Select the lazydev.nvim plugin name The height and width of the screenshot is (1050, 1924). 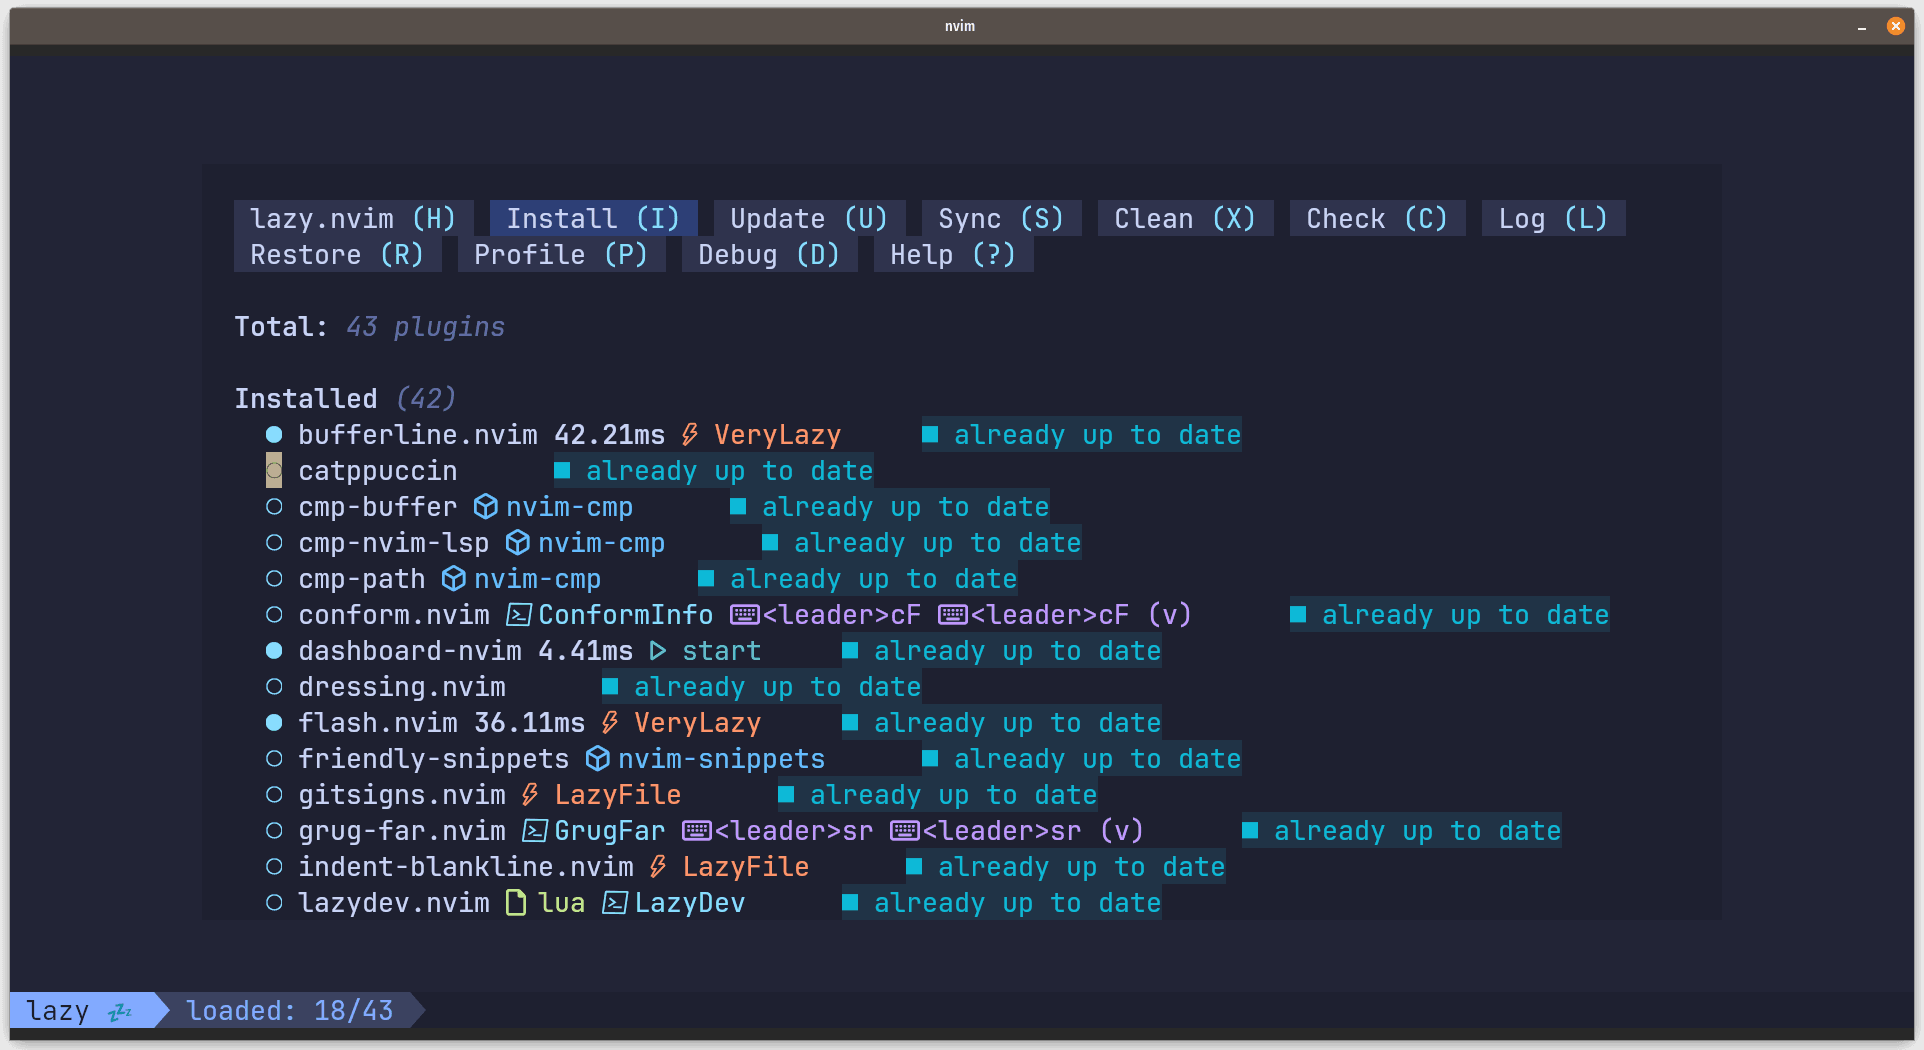click(x=394, y=902)
